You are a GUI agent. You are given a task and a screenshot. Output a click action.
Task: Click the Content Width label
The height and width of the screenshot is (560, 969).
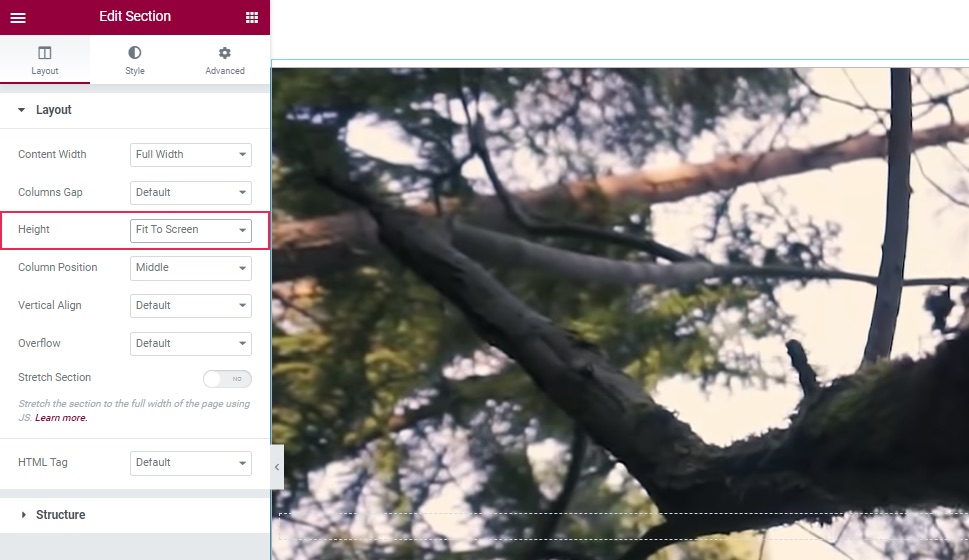coord(52,155)
